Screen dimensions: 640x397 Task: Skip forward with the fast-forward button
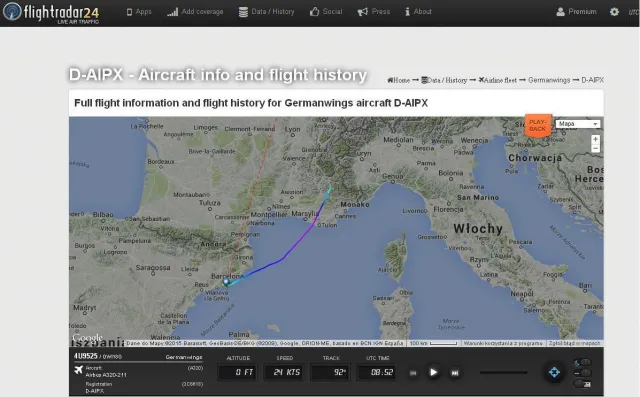coord(454,373)
